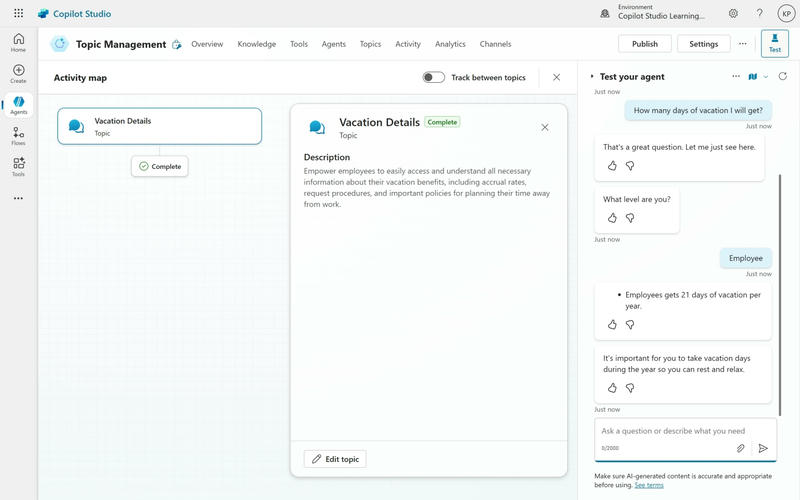800x500 pixels.
Task: Switch to the Overview tab
Action: point(207,44)
